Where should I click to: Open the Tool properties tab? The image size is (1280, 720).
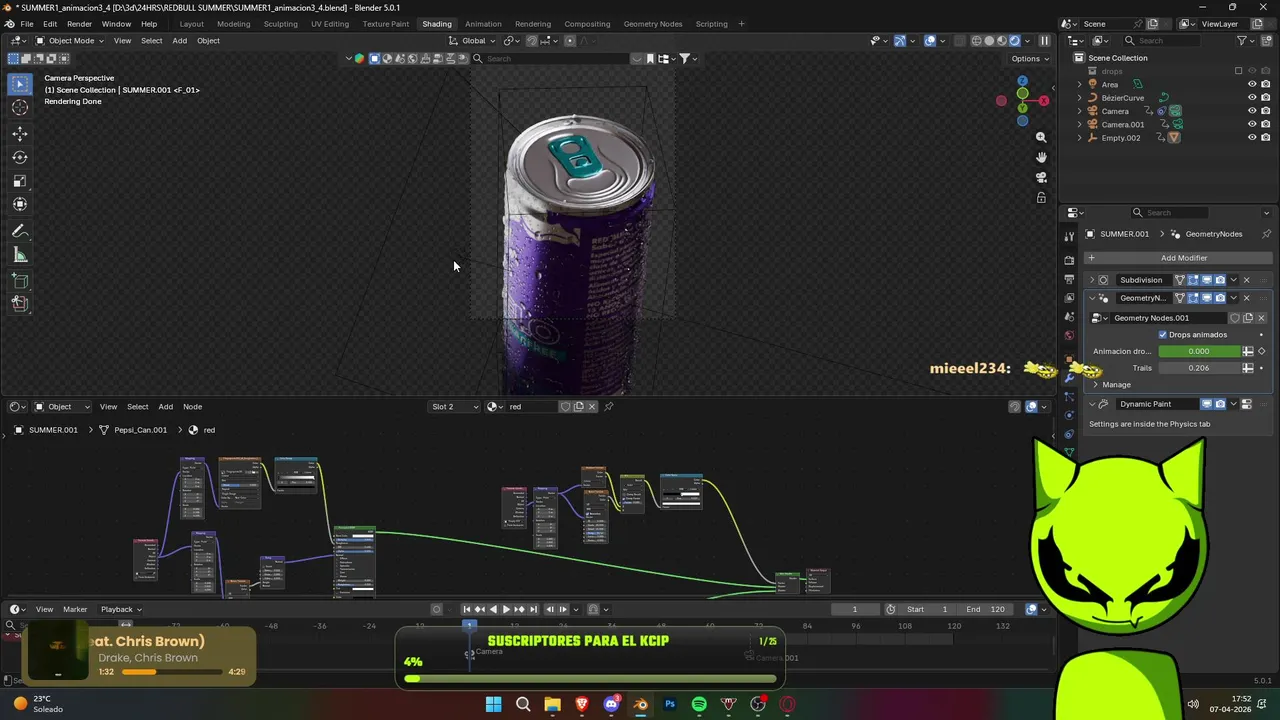click(1069, 237)
